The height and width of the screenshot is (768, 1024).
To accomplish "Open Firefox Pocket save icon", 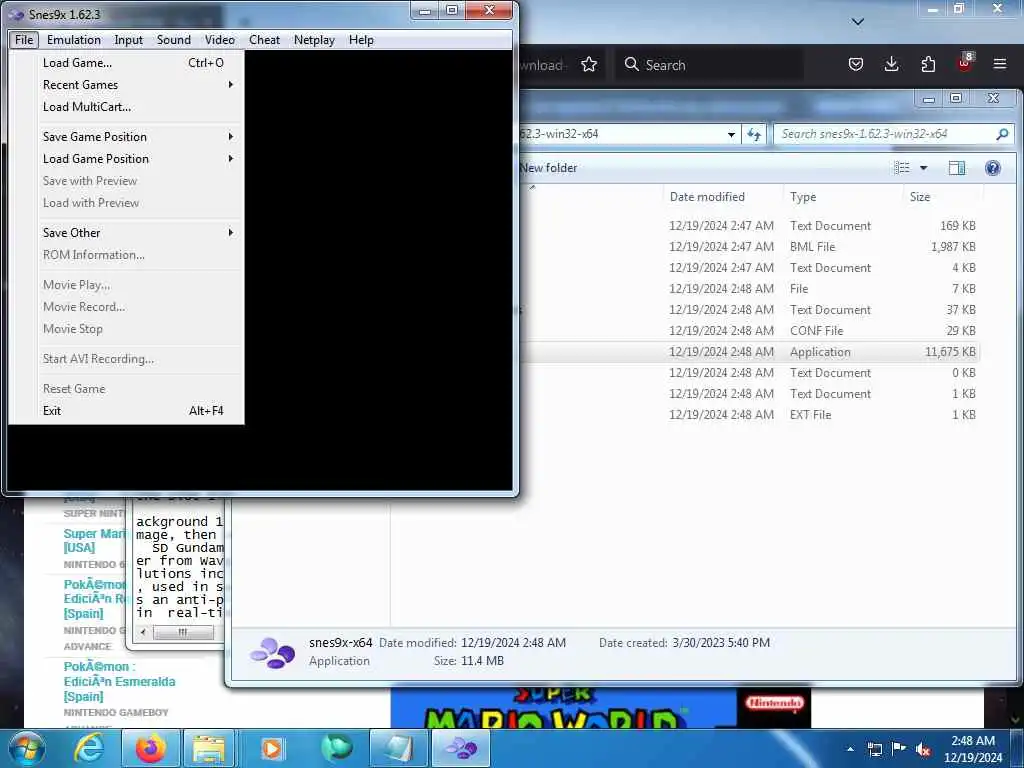I will pyautogui.click(x=856, y=65).
